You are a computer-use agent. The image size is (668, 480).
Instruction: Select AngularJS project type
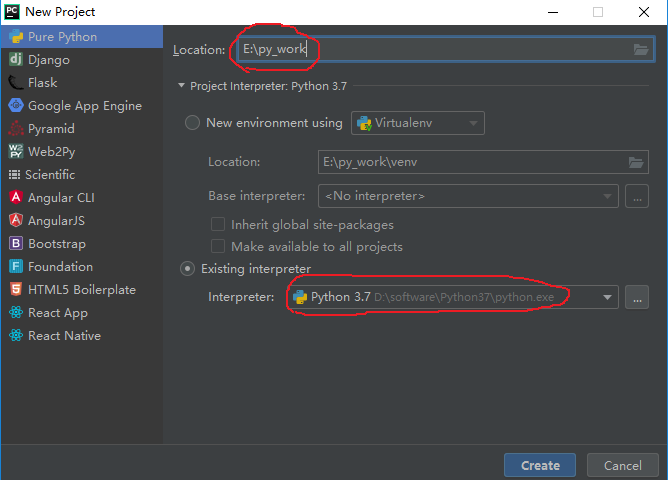[82, 221]
